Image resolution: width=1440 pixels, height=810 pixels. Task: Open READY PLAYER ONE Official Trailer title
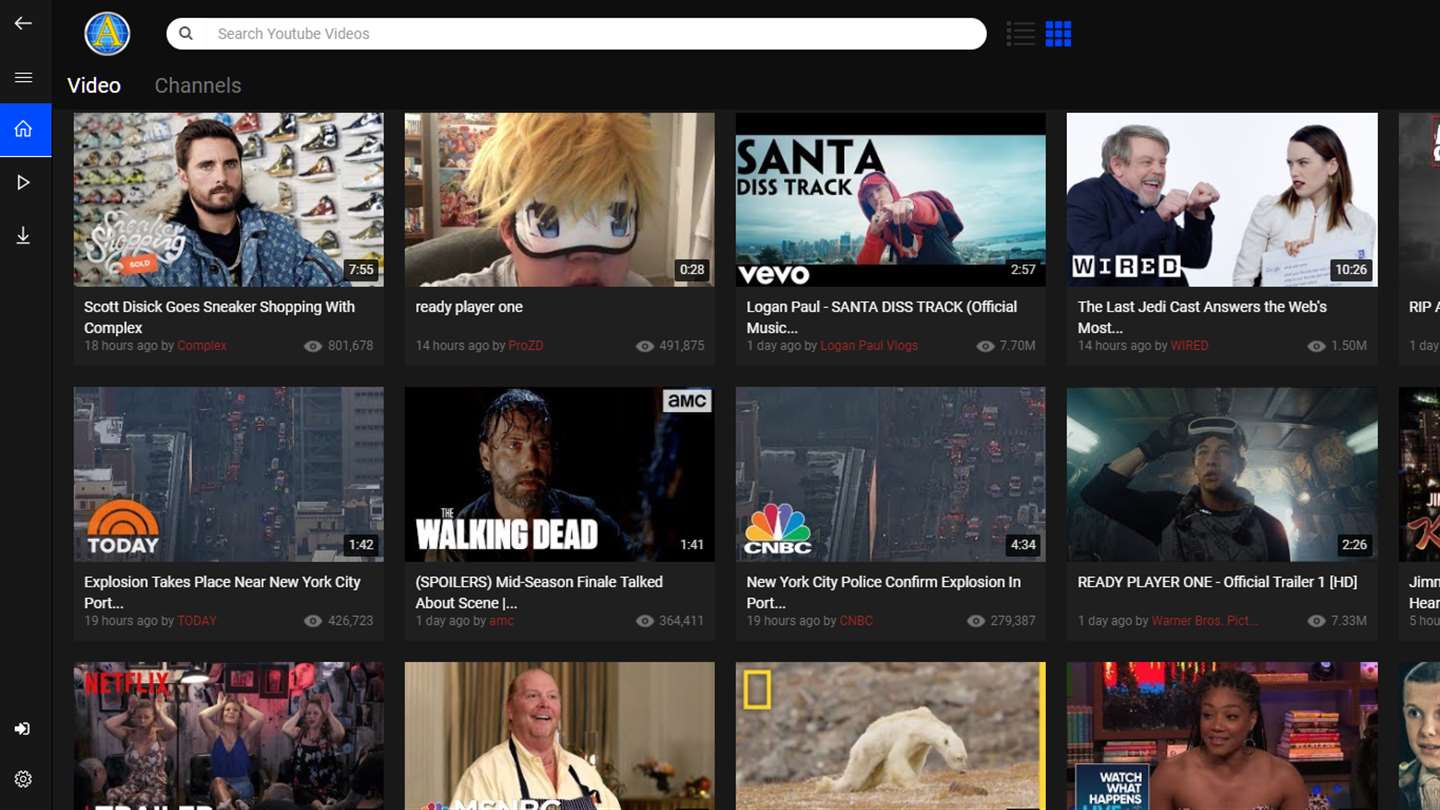pos(1217,582)
